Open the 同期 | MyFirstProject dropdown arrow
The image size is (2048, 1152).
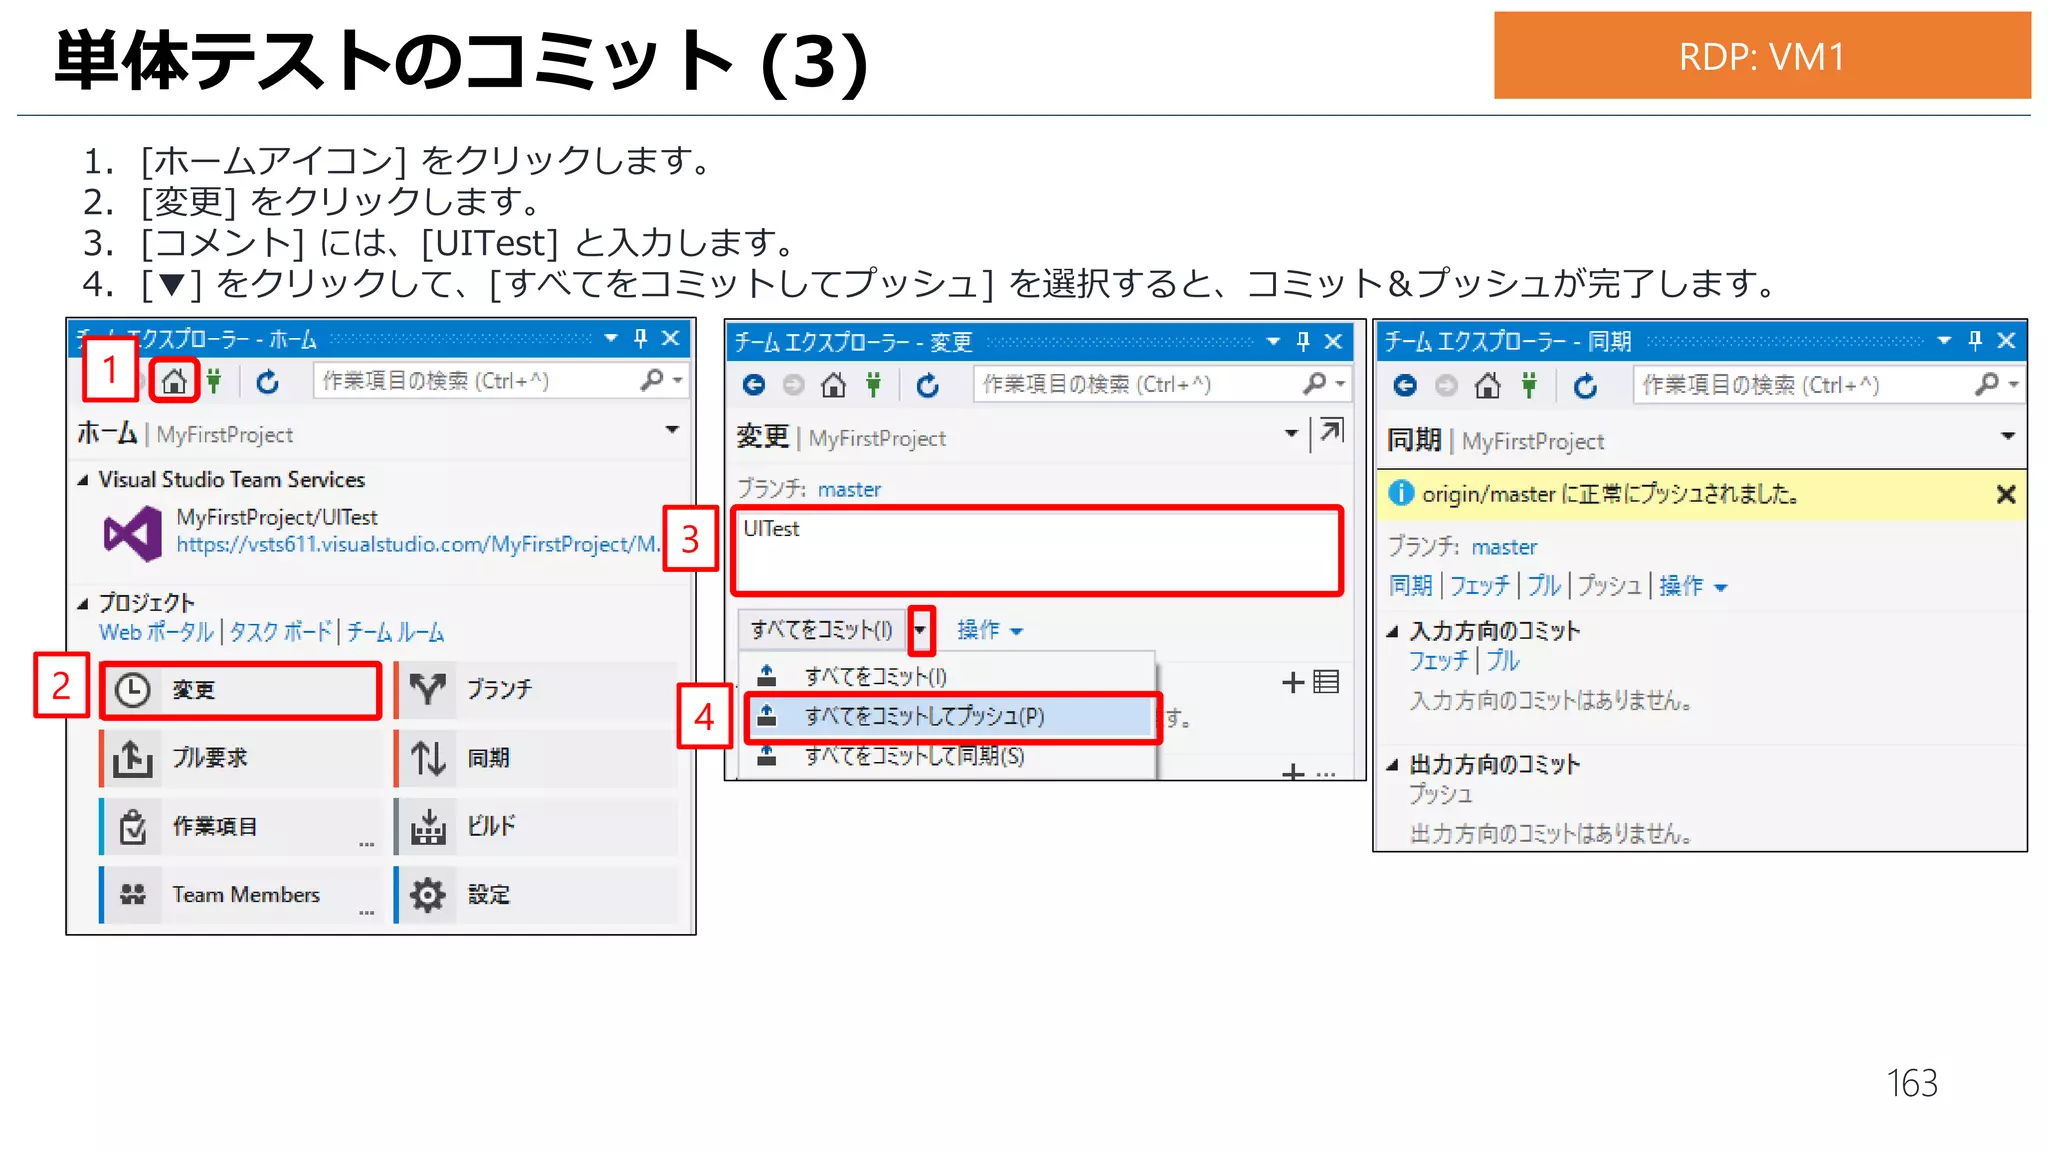[2007, 436]
